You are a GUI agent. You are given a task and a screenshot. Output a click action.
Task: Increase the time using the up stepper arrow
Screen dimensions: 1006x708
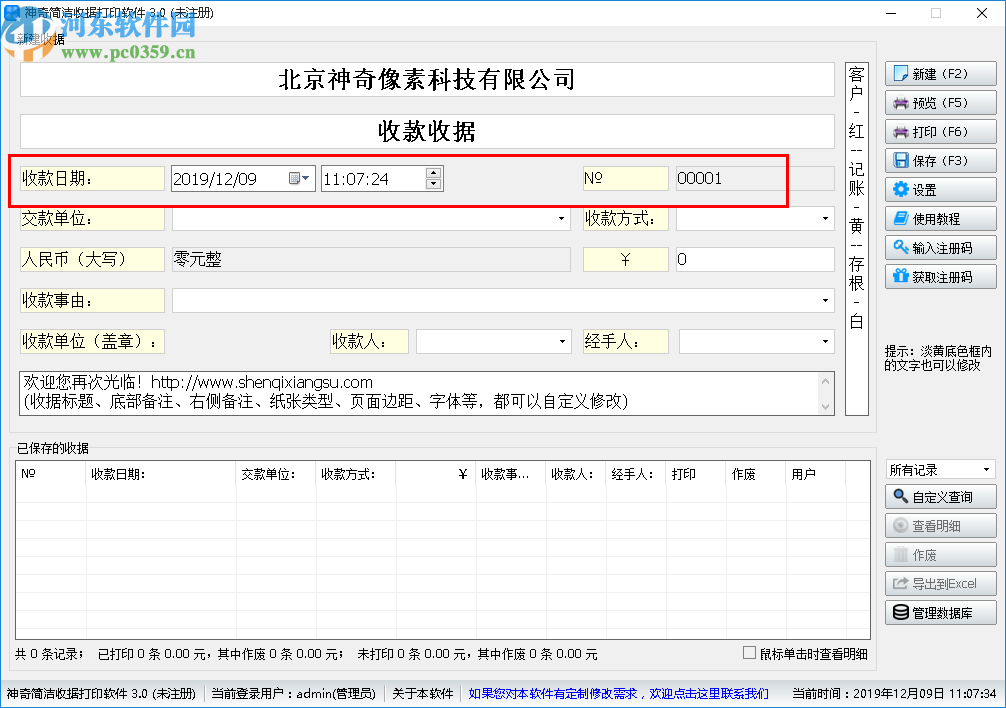point(432,172)
